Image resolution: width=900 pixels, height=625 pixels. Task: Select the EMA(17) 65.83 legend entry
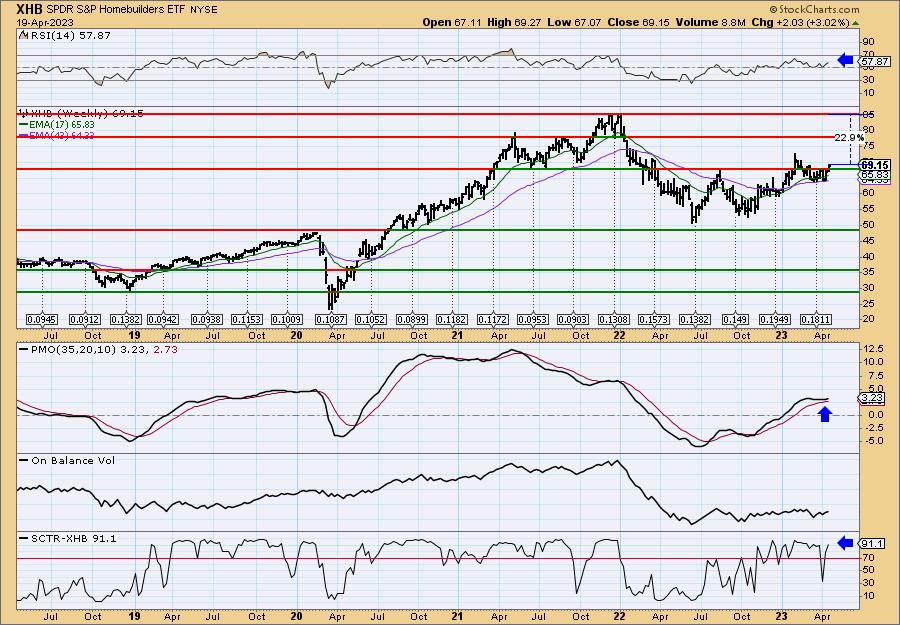coord(57,124)
